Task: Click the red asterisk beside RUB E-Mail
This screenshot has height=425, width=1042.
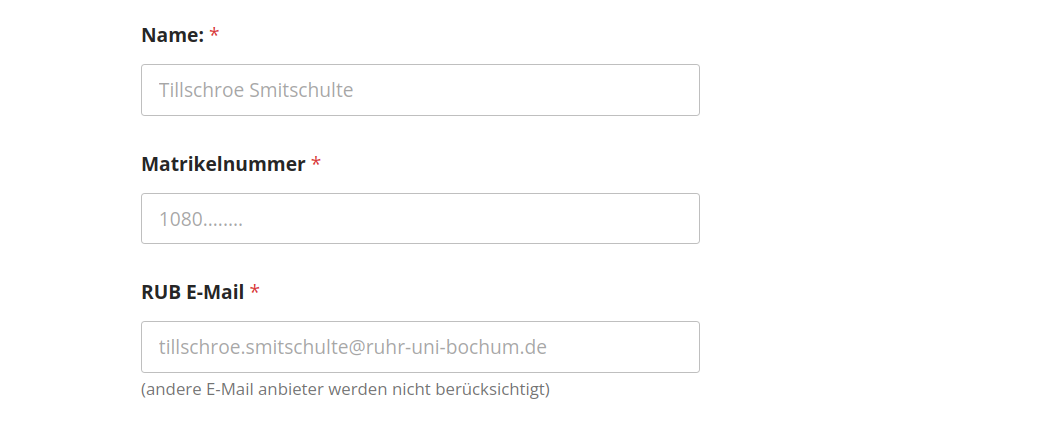Action: pos(255,290)
